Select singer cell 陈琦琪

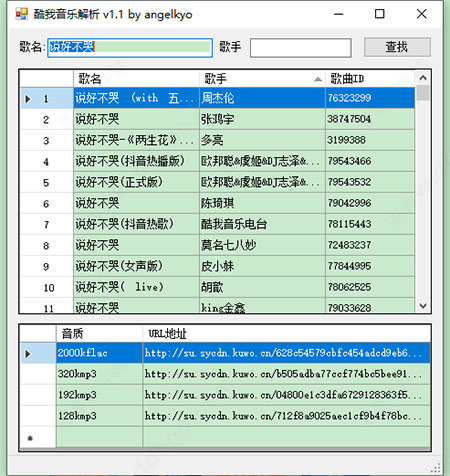pos(262,203)
